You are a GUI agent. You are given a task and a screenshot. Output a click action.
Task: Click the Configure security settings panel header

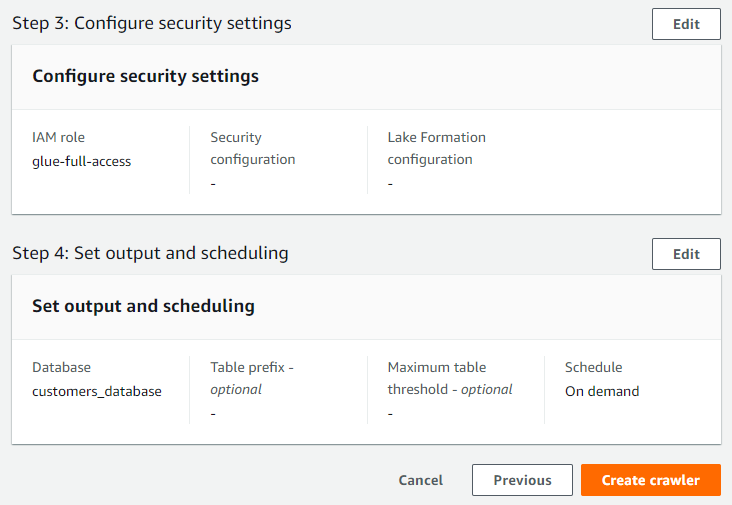click(145, 76)
